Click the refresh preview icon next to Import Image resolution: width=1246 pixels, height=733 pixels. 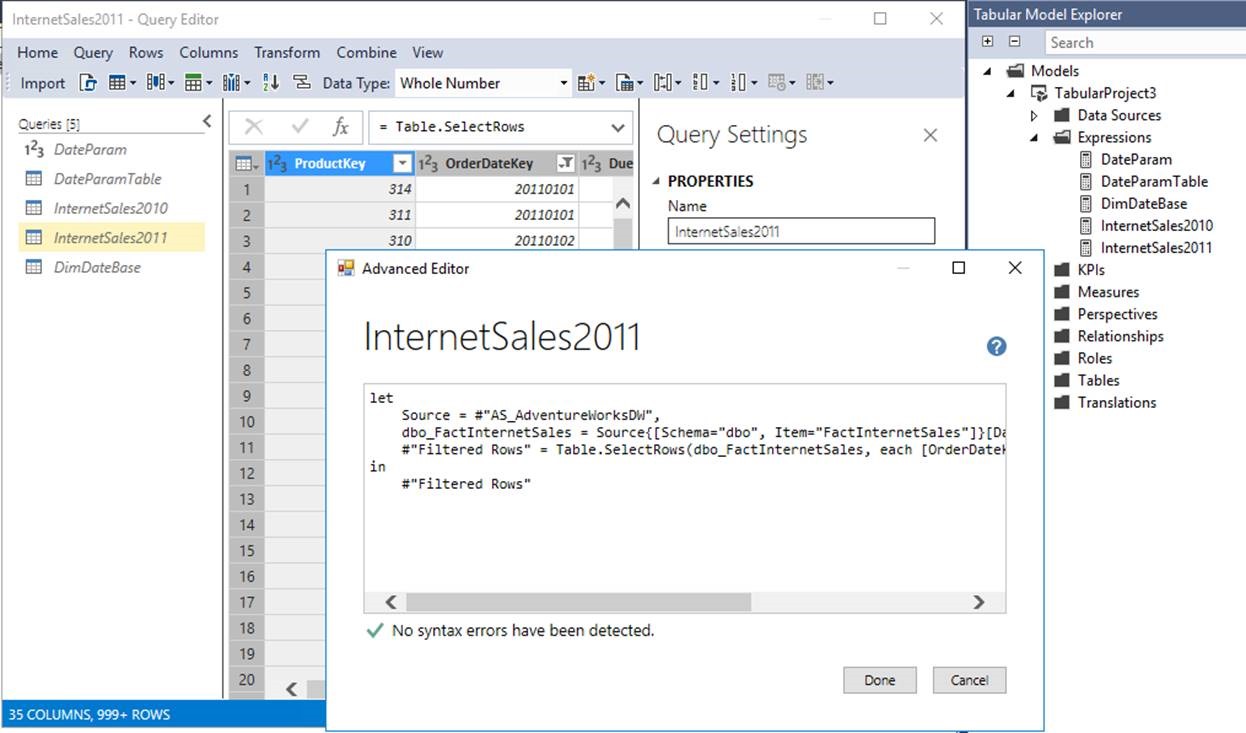click(88, 83)
